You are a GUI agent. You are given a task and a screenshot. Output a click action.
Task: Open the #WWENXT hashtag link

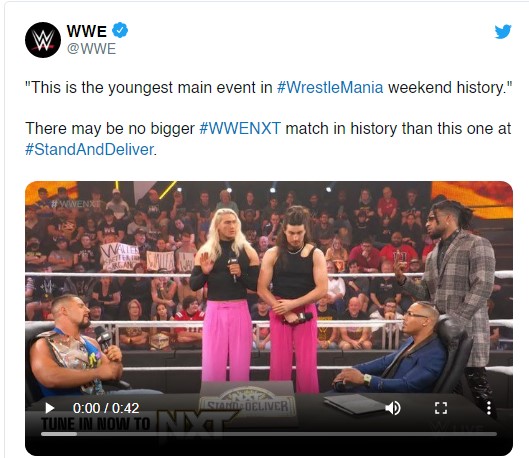pyautogui.click(x=240, y=128)
